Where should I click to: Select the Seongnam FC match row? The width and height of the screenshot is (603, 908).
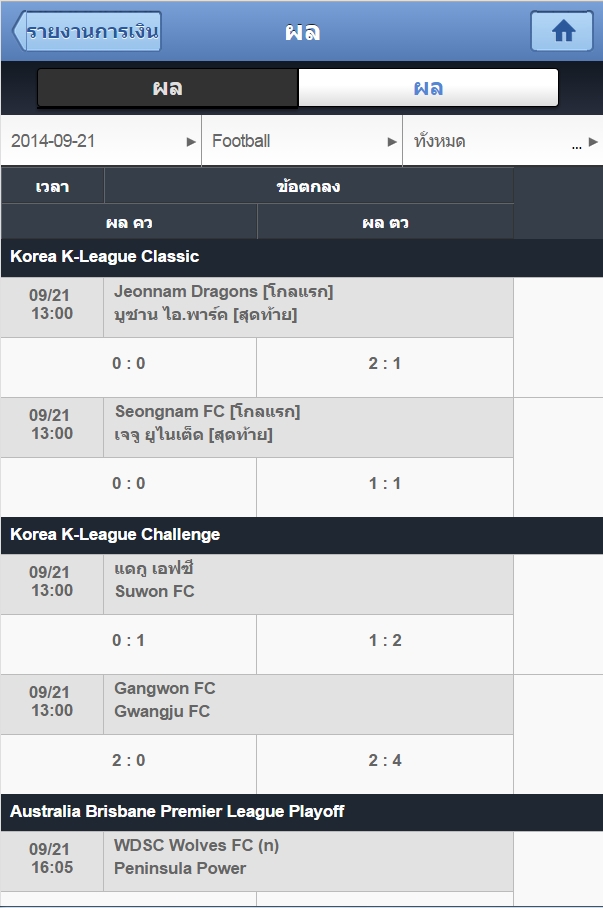click(x=257, y=427)
